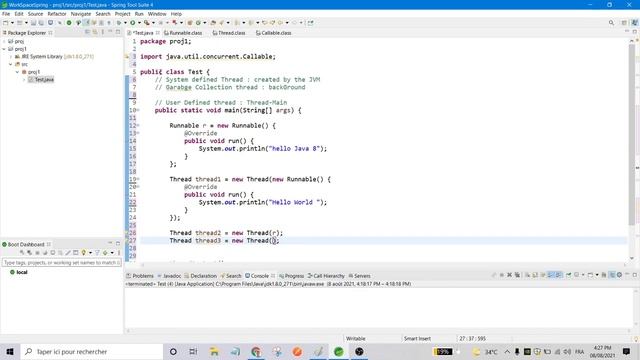
Task: Expand the proj project node
Action: pyautogui.click(x=4, y=41)
